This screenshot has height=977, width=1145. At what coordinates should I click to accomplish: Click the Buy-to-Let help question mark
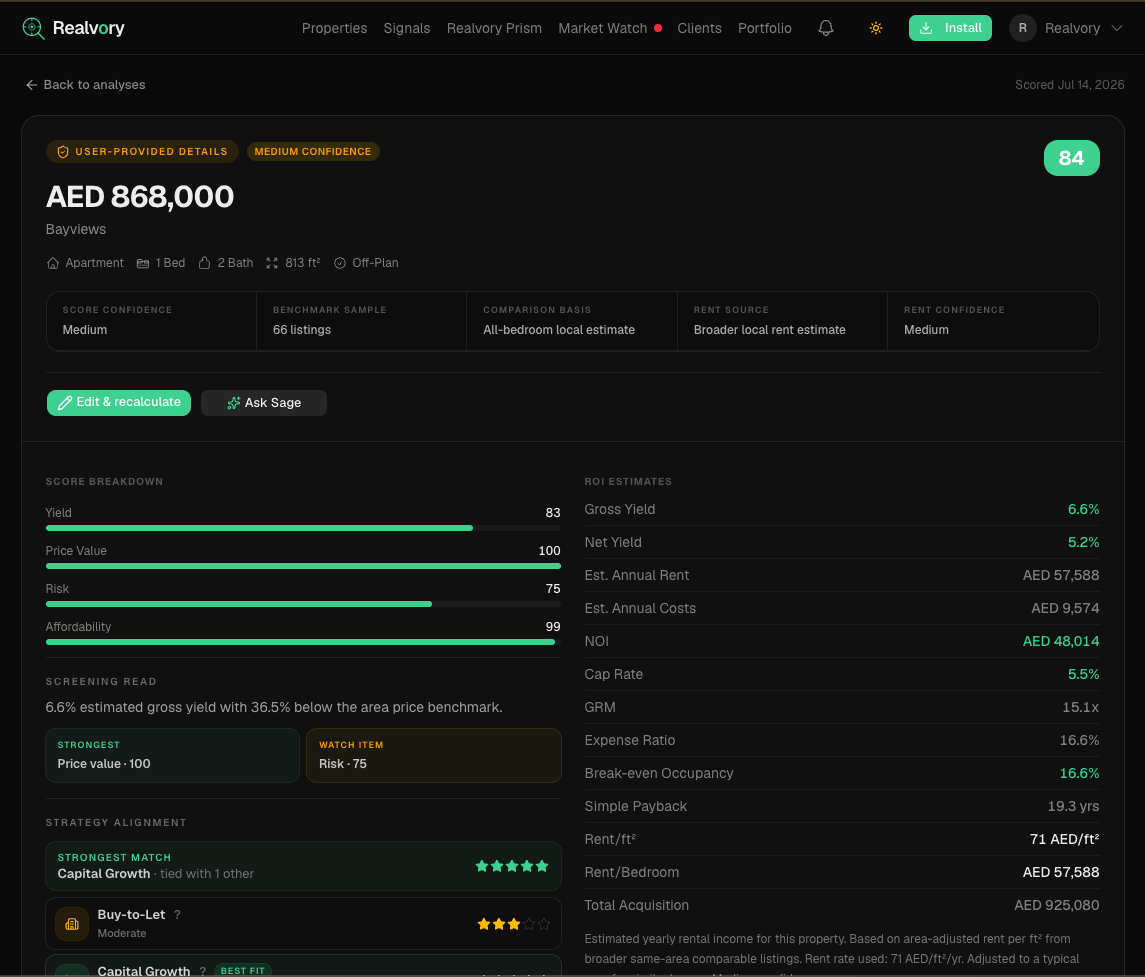point(177,914)
